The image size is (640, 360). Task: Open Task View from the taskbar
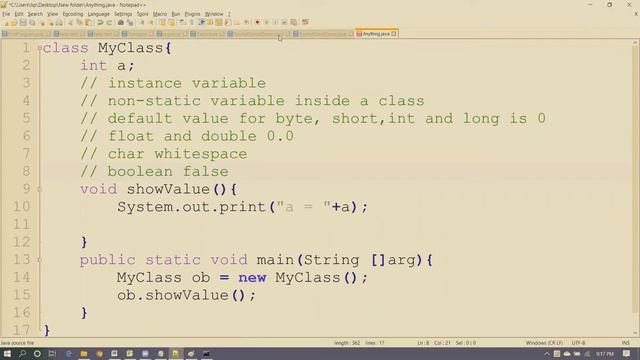[x=52, y=353]
